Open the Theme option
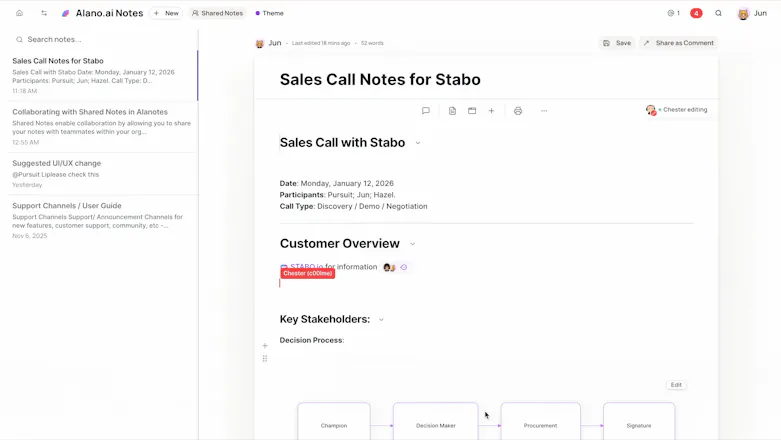Image resolution: width=781 pixels, height=440 pixels. click(269, 13)
